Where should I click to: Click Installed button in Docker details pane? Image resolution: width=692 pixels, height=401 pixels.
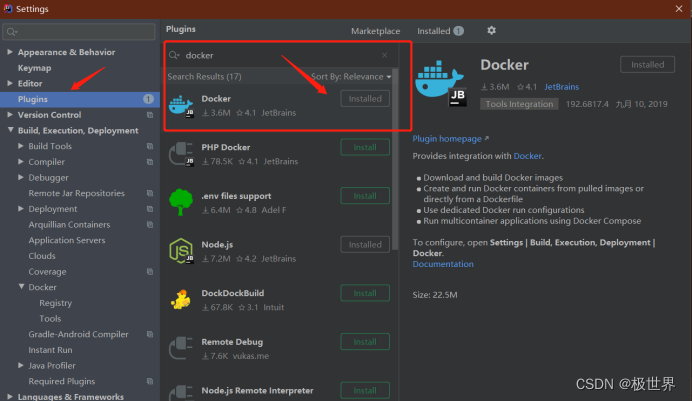[x=647, y=65]
